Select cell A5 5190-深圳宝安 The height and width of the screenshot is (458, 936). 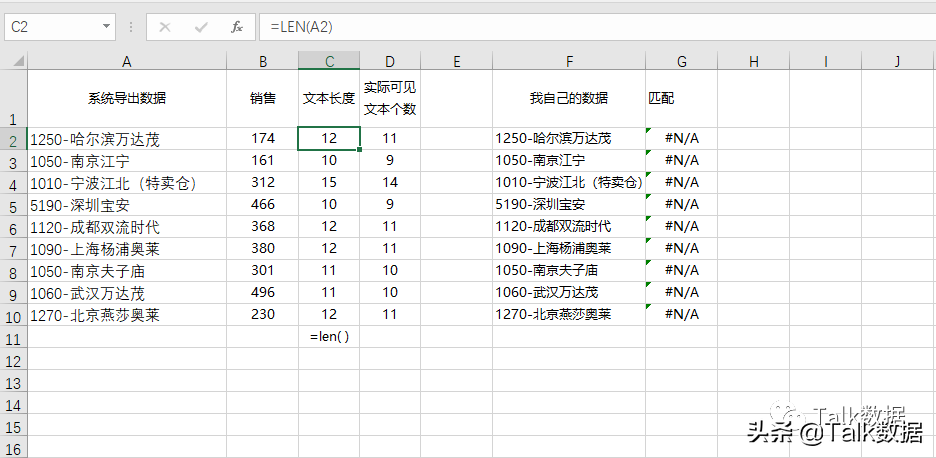tap(127, 205)
